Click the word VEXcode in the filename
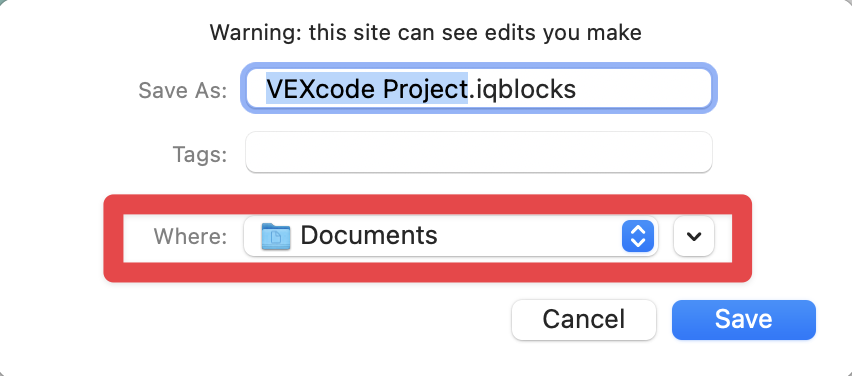This screenshot has height=376, width=852. click(x=321, y=89)
